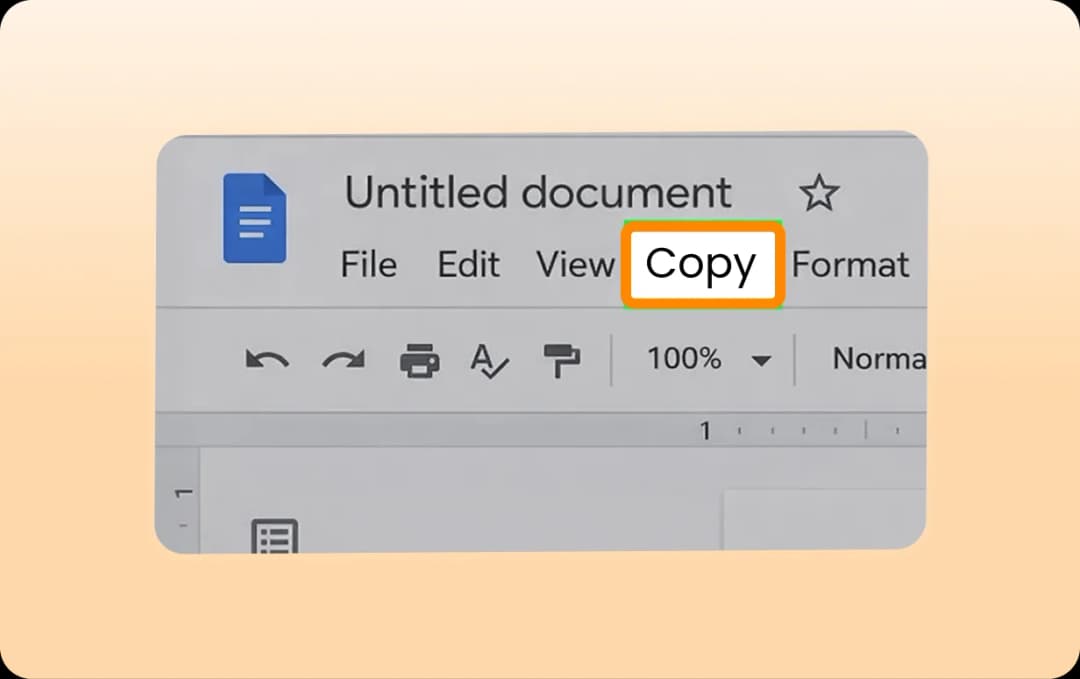Select the Undo icon
The width and height of the screenshot is (1080, 679).
(x=268, y=359)
